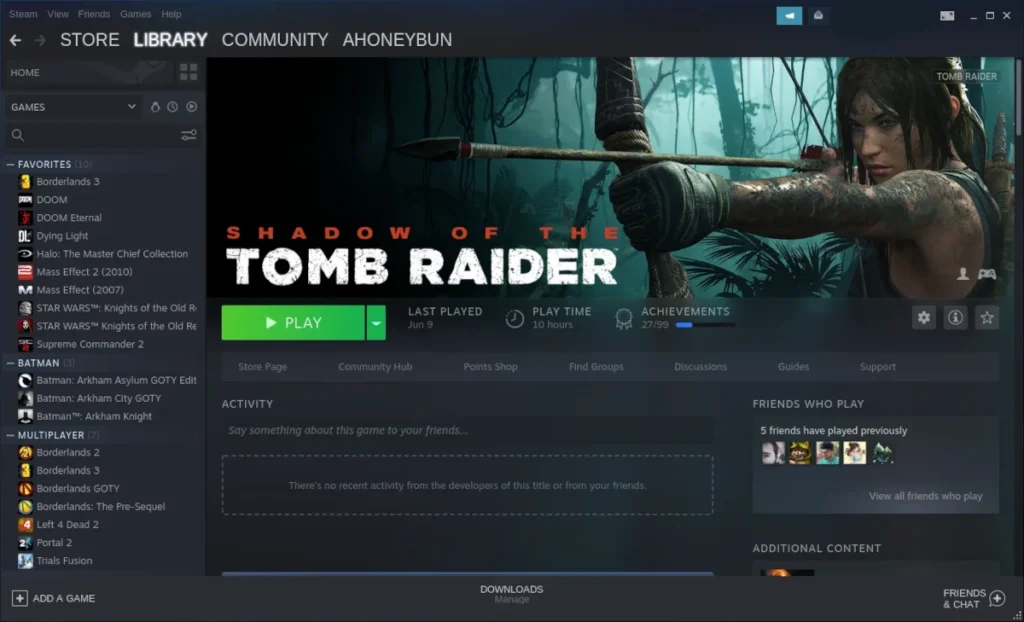Open the notifications bell icon in title bar
This screenshot has width=1024, height=622.
818,15
